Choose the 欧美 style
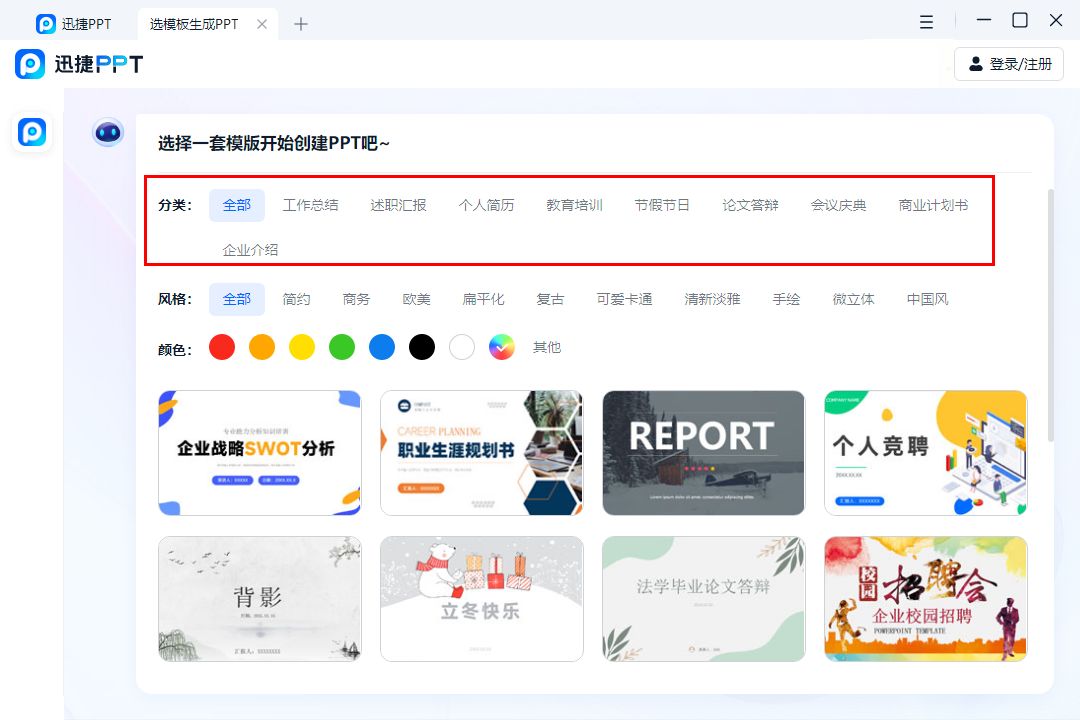This screenshot has height=720, width=1080. (416, 299)
